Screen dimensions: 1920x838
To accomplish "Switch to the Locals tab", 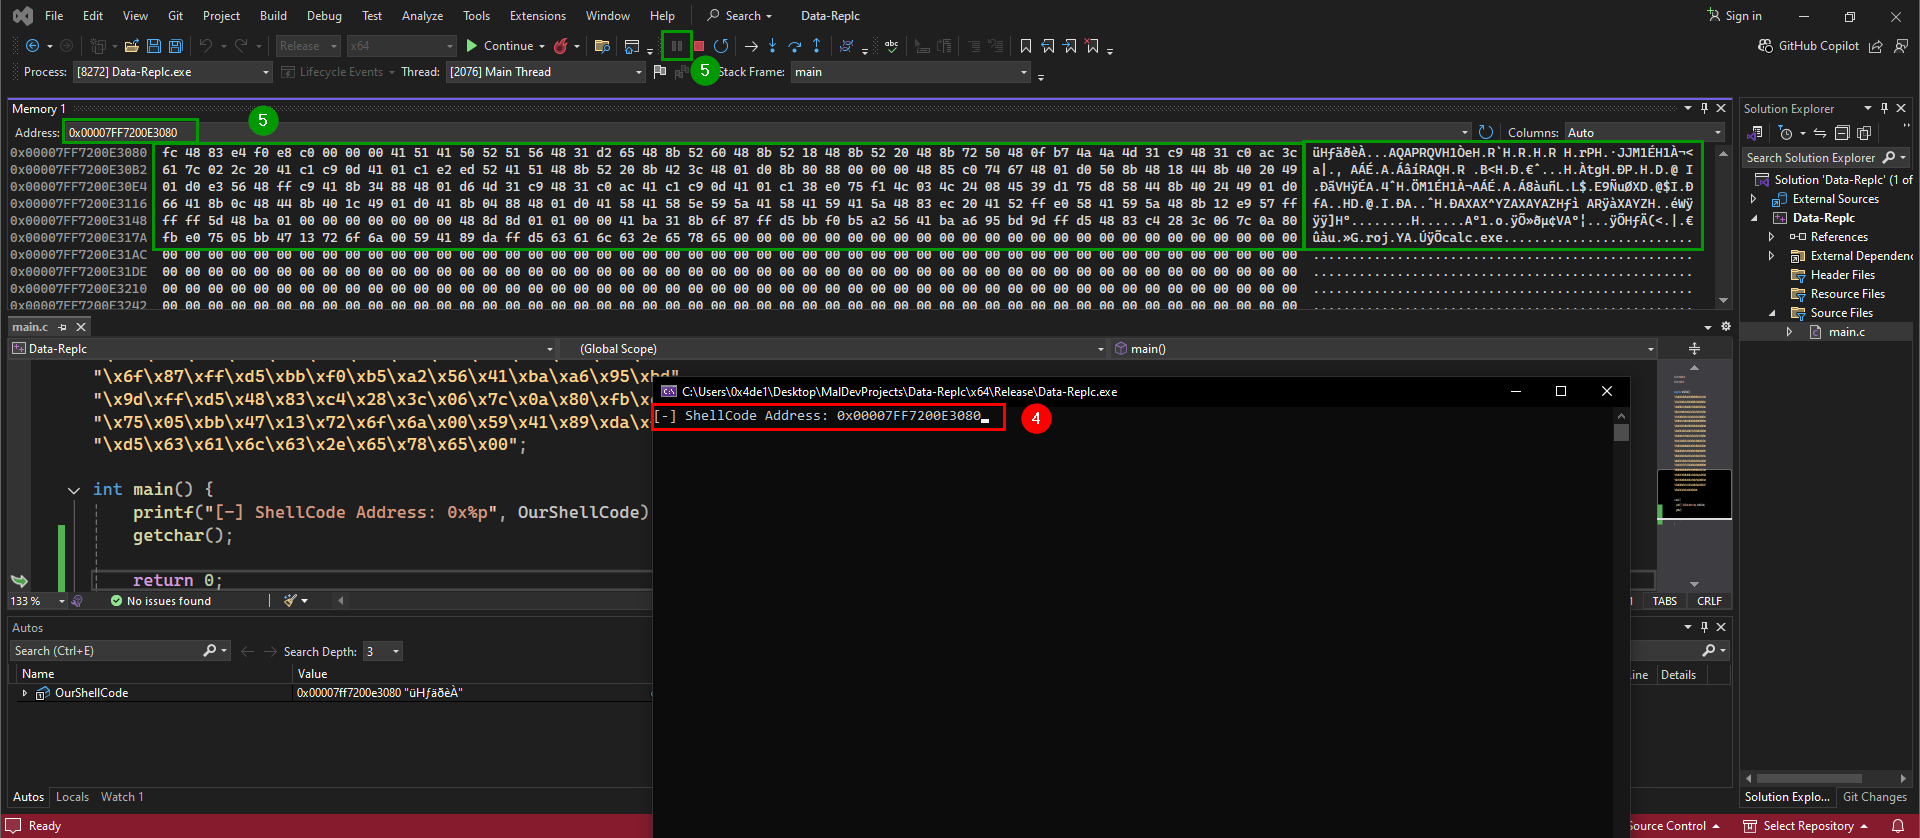I will click(x=72, y=797).
